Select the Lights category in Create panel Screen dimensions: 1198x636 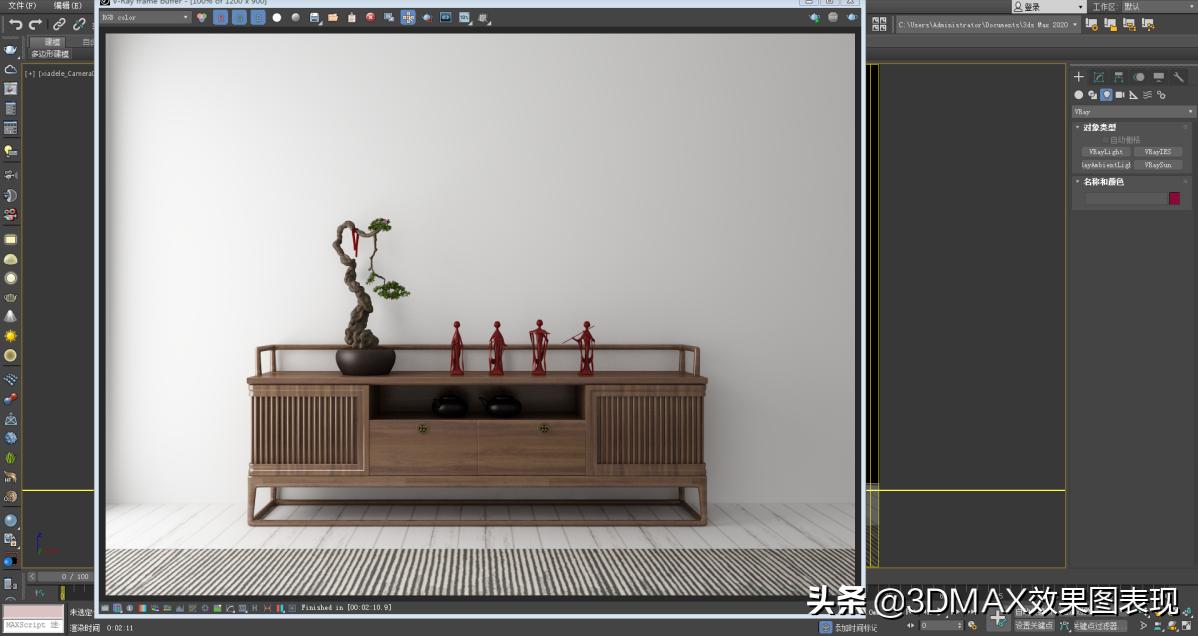[x=1107, y=95]
